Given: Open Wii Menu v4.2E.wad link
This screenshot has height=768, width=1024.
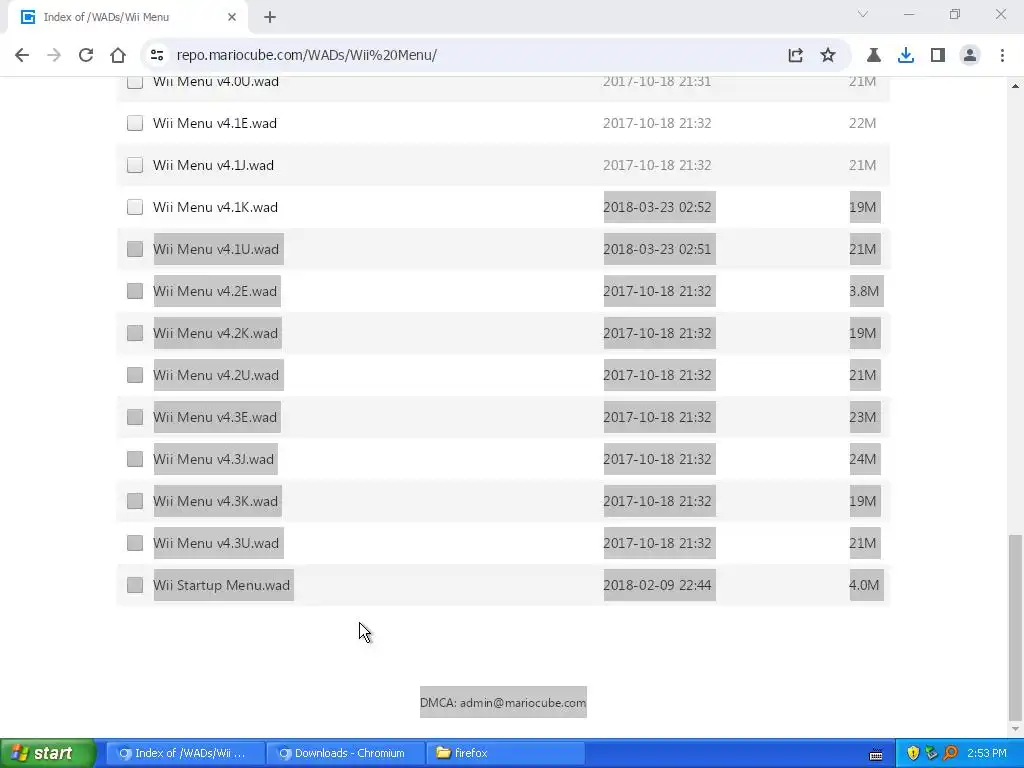Looking at the screenshot, I should tap(217, 291).
